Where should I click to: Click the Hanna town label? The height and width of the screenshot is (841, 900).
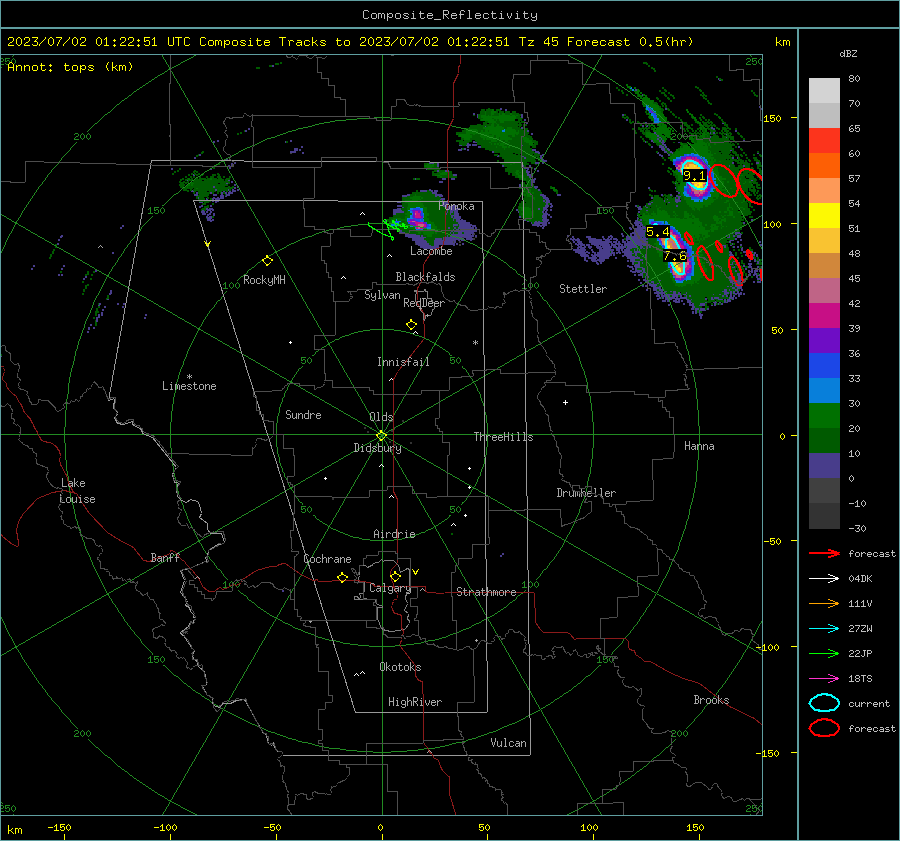coord(699,446)
